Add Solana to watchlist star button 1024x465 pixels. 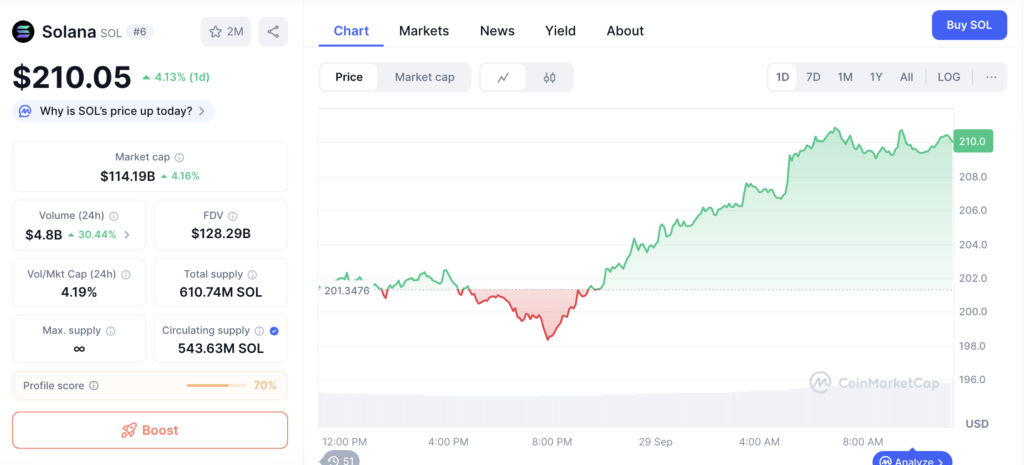pyautogui.click(x=225, y=31)
